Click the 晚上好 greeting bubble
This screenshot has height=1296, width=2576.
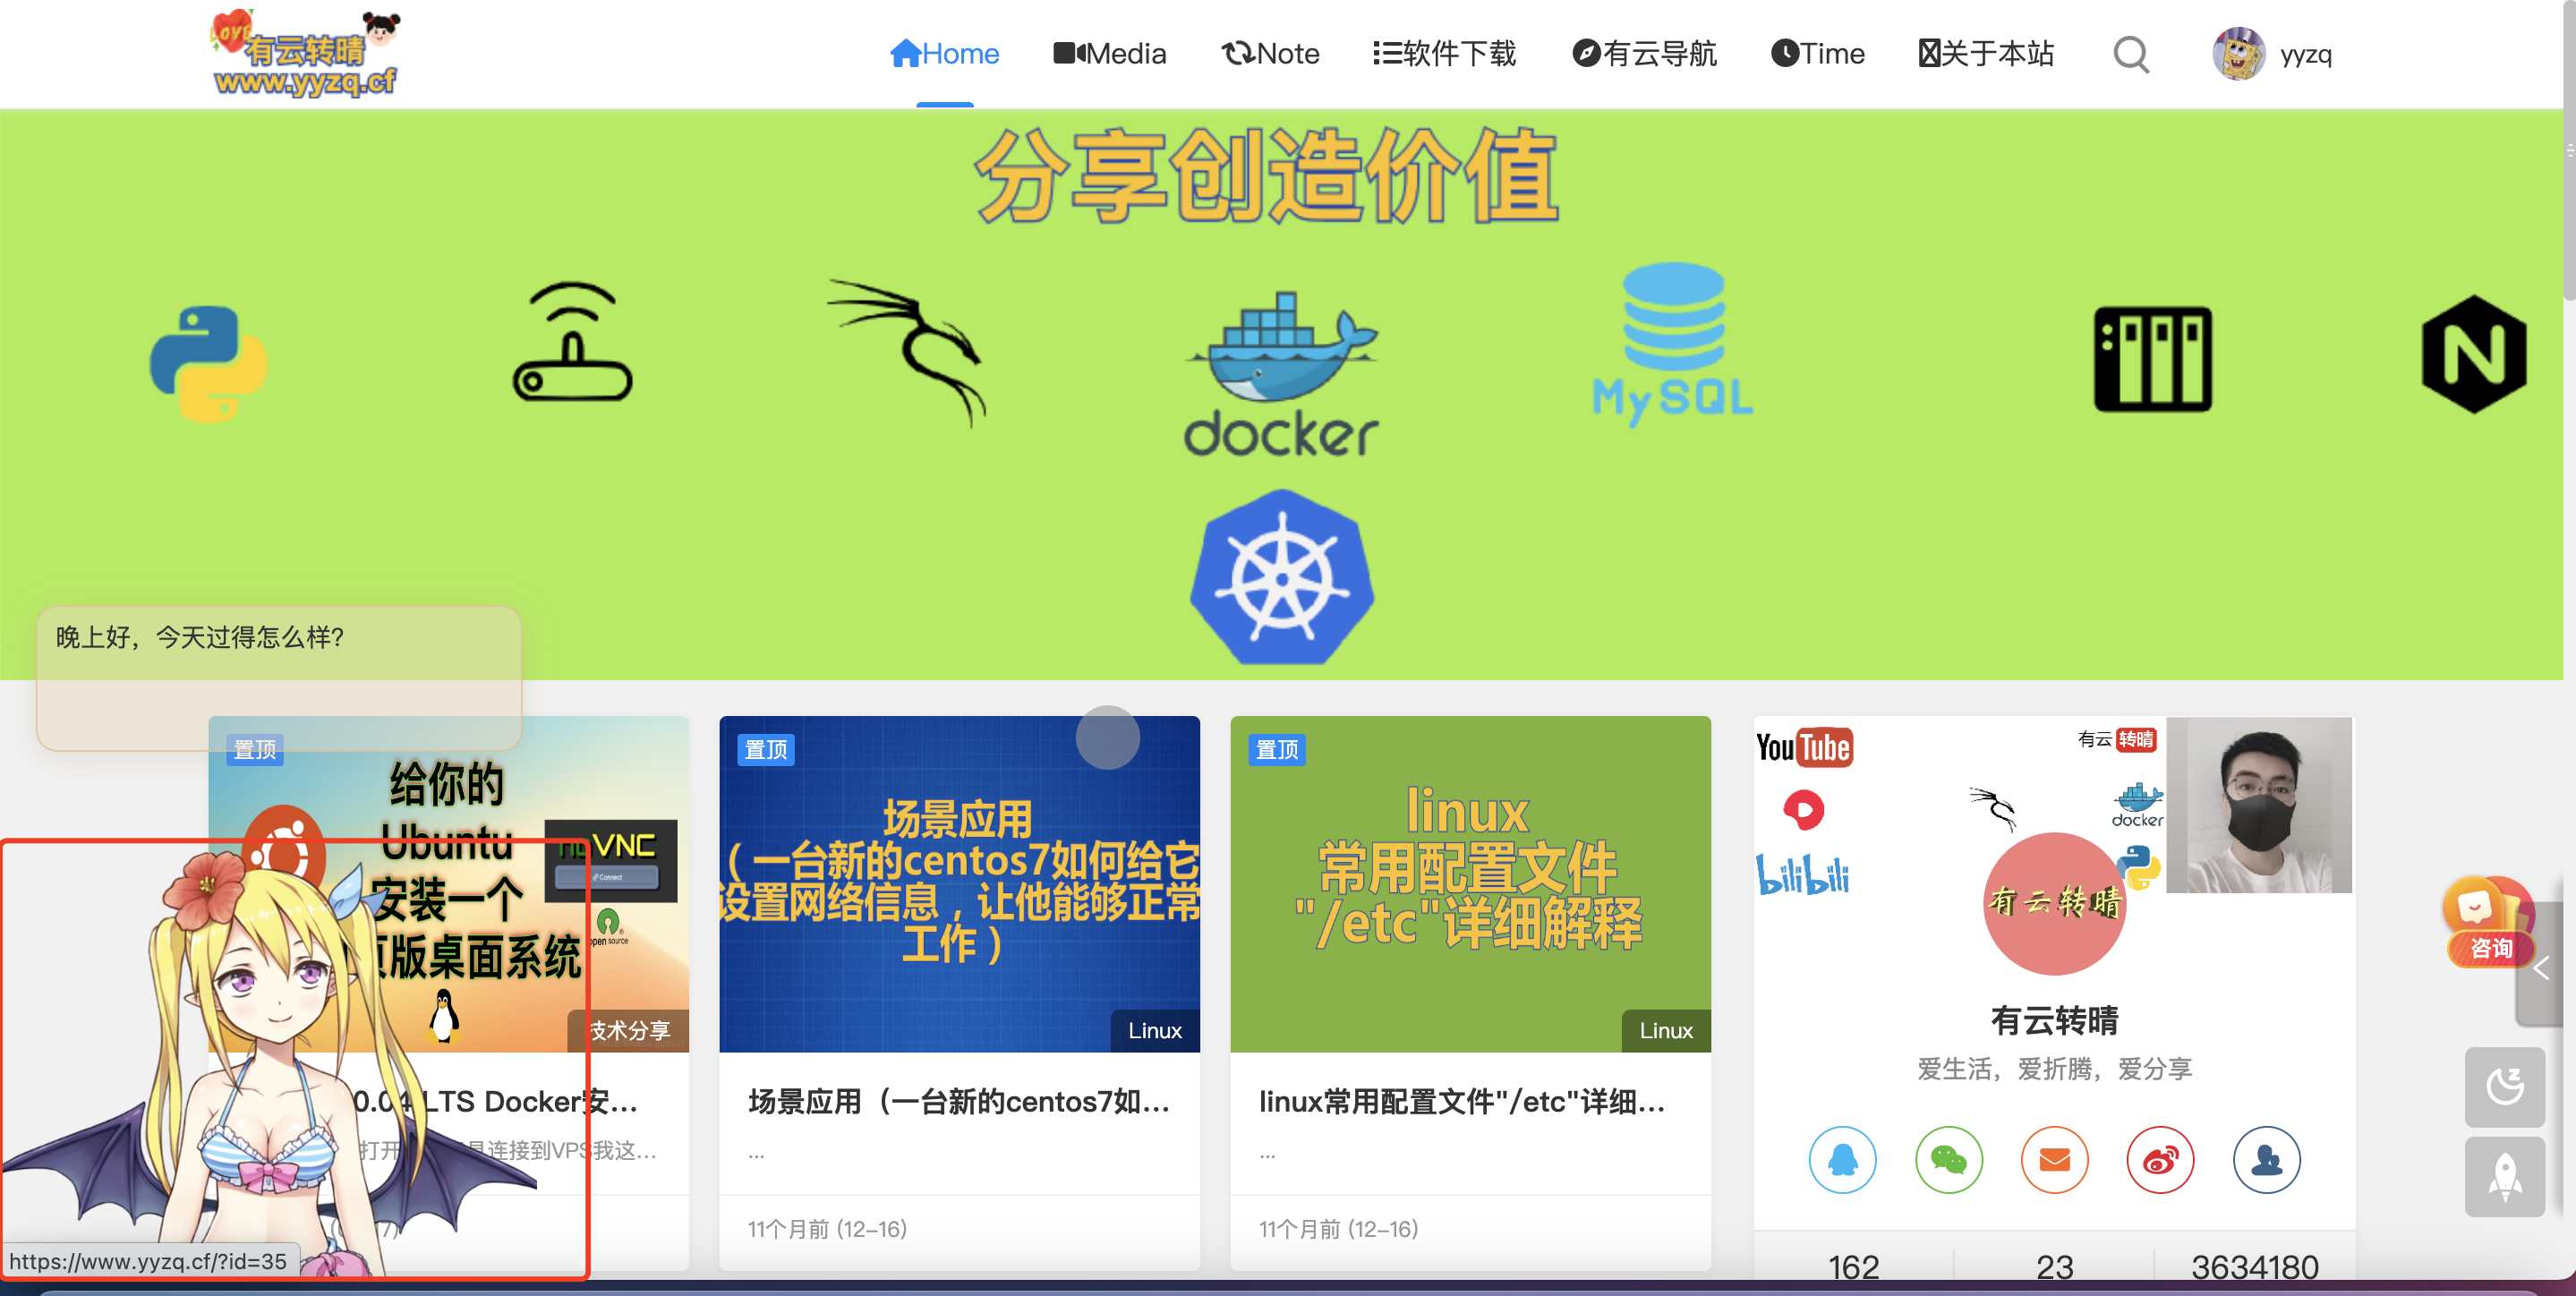pos(279,678)
